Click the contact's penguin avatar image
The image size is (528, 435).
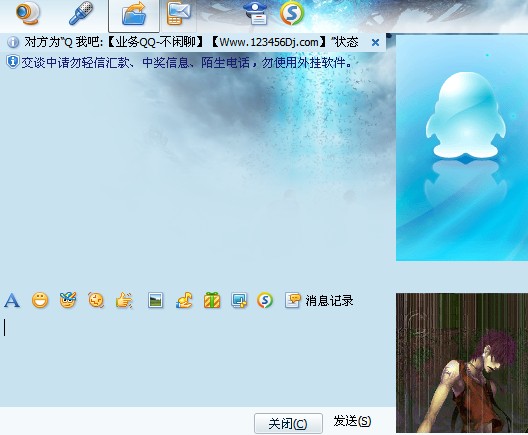462,148
